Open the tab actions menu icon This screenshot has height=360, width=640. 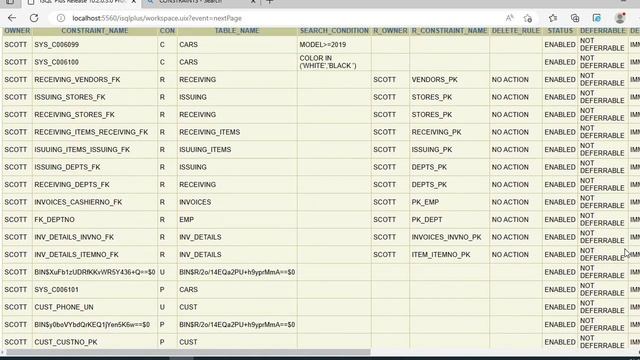[x=10, y=2]
